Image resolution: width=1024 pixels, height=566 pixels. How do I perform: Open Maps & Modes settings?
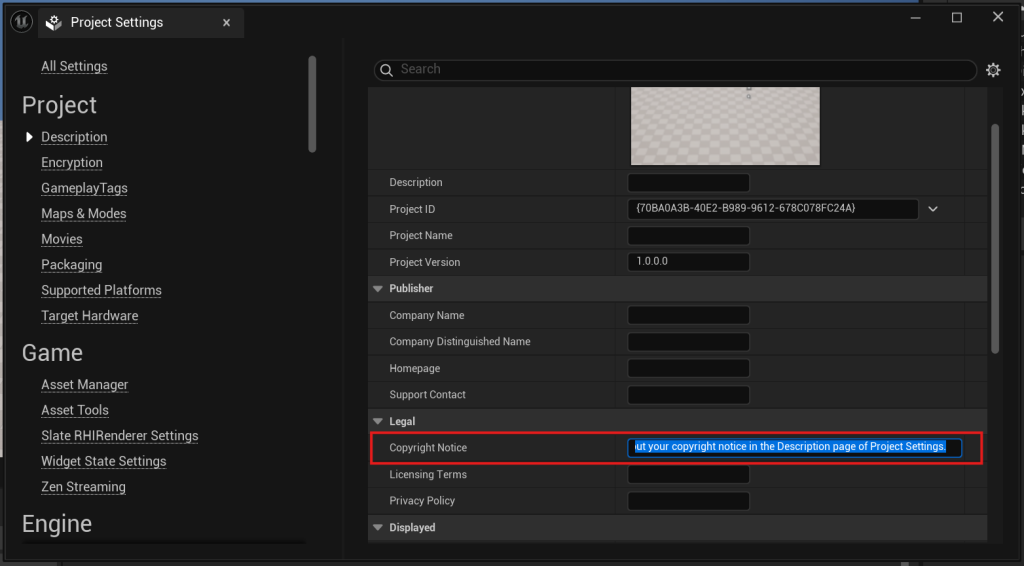84,213
